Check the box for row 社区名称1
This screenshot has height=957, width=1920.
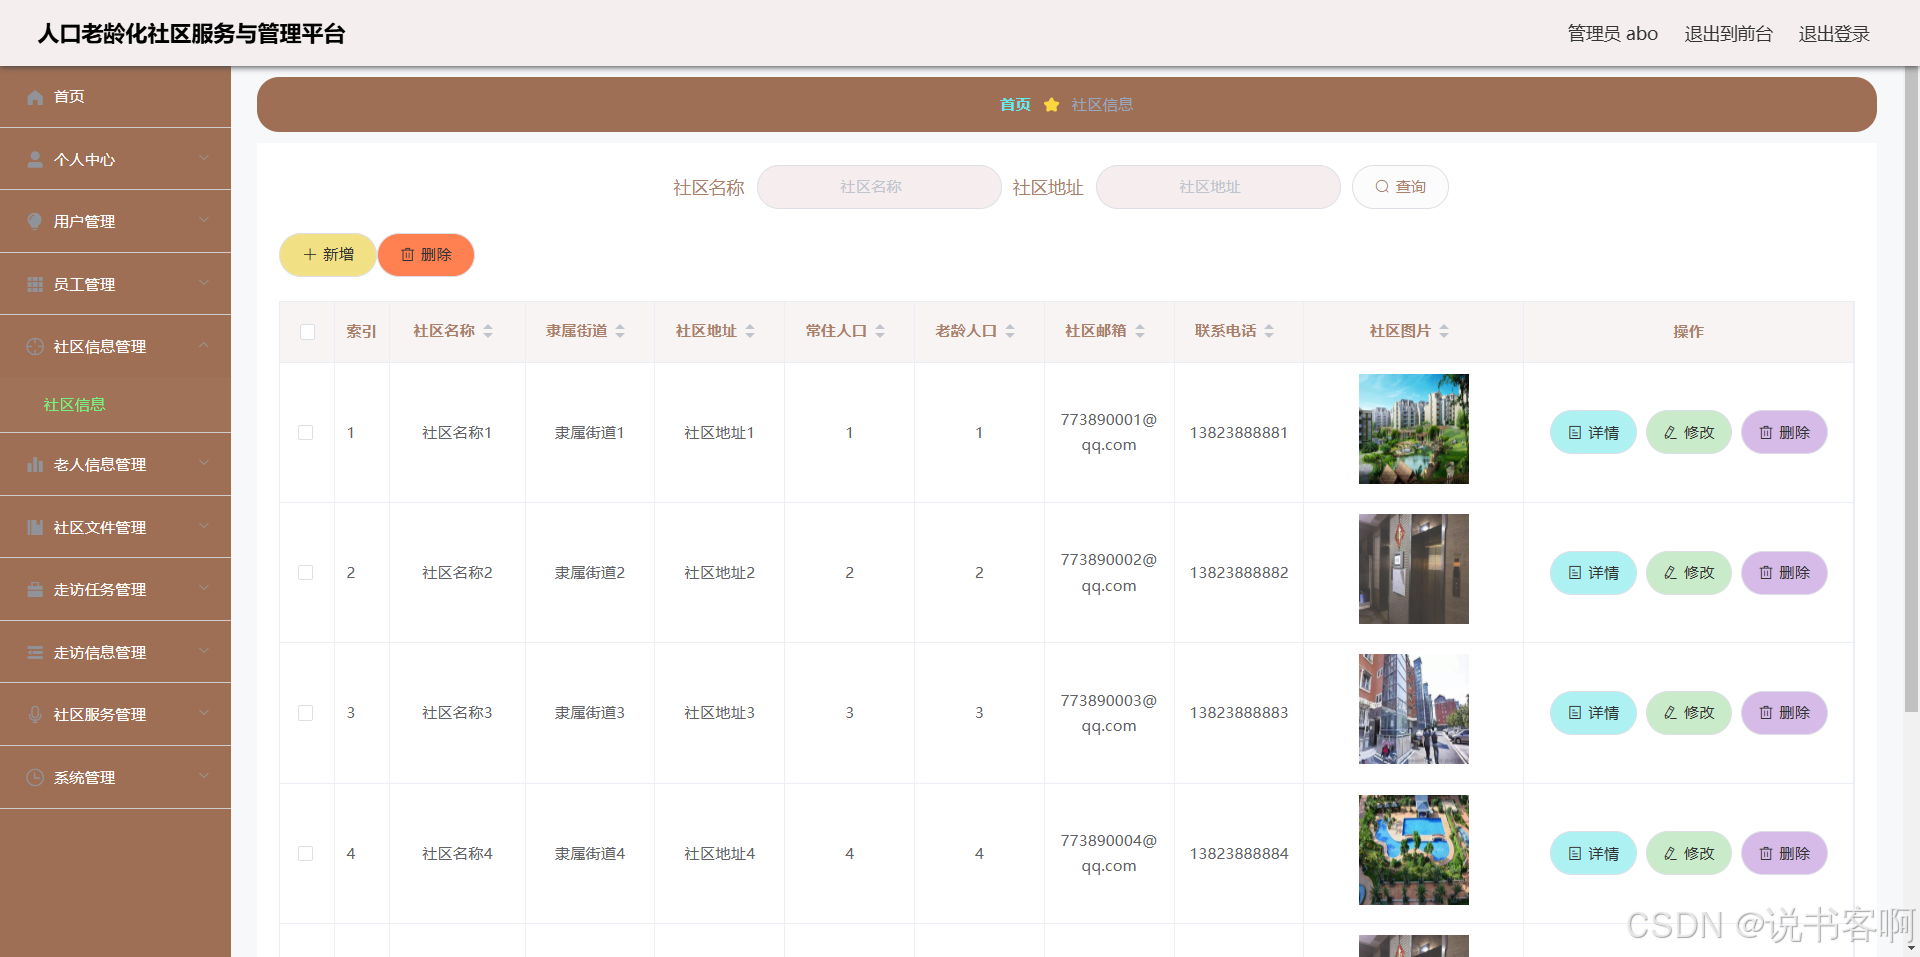coord(306,432)
